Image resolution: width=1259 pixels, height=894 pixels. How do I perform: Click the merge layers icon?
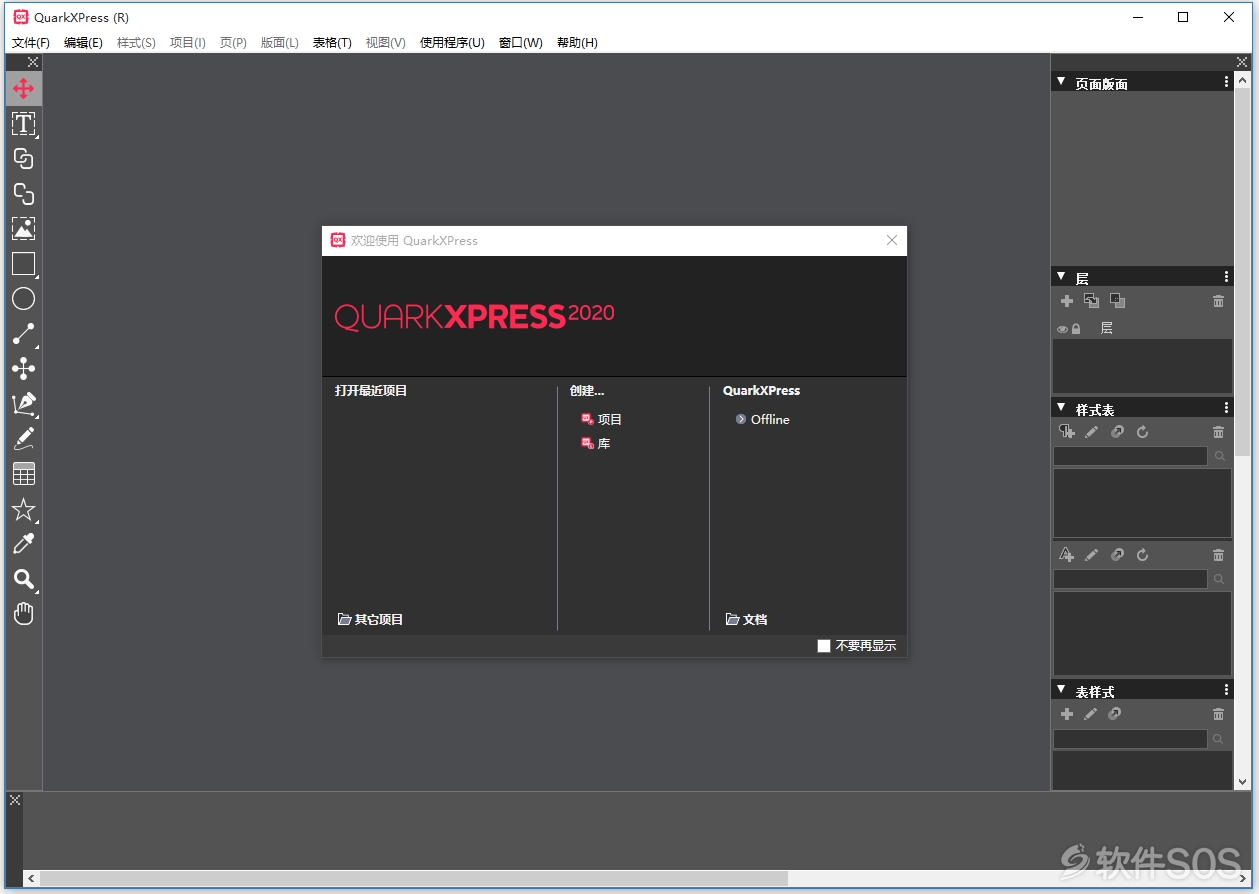point(1117,301)
